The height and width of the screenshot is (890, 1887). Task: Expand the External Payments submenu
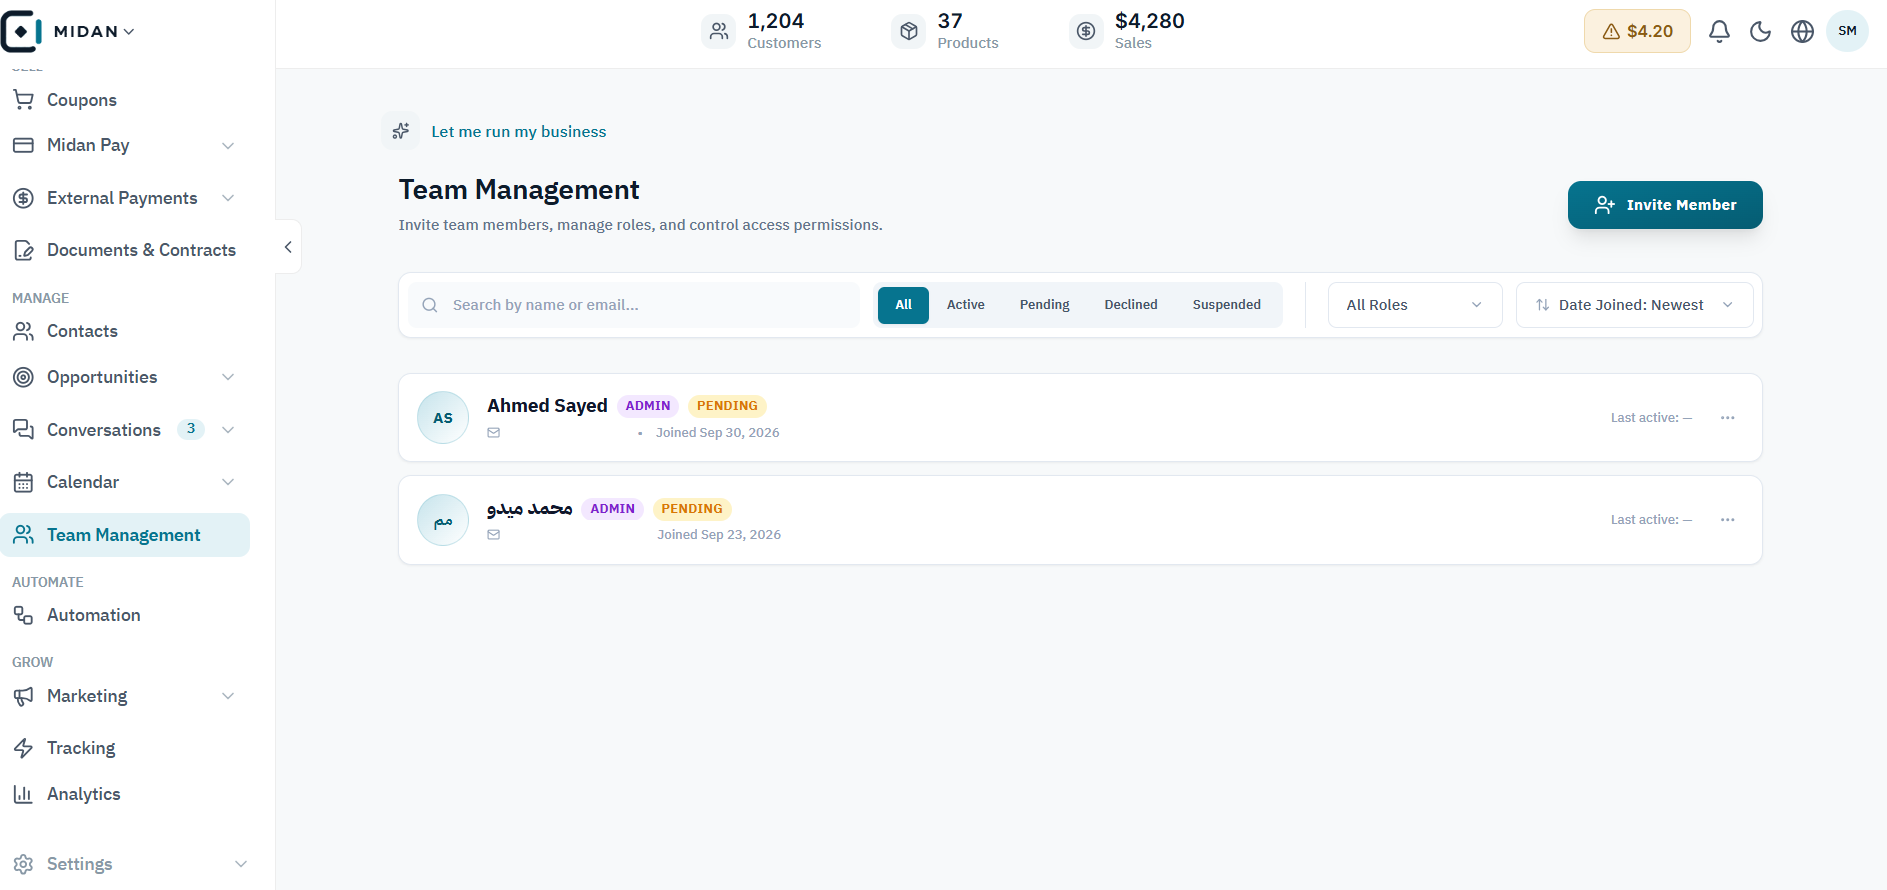[x=228, y=198]
